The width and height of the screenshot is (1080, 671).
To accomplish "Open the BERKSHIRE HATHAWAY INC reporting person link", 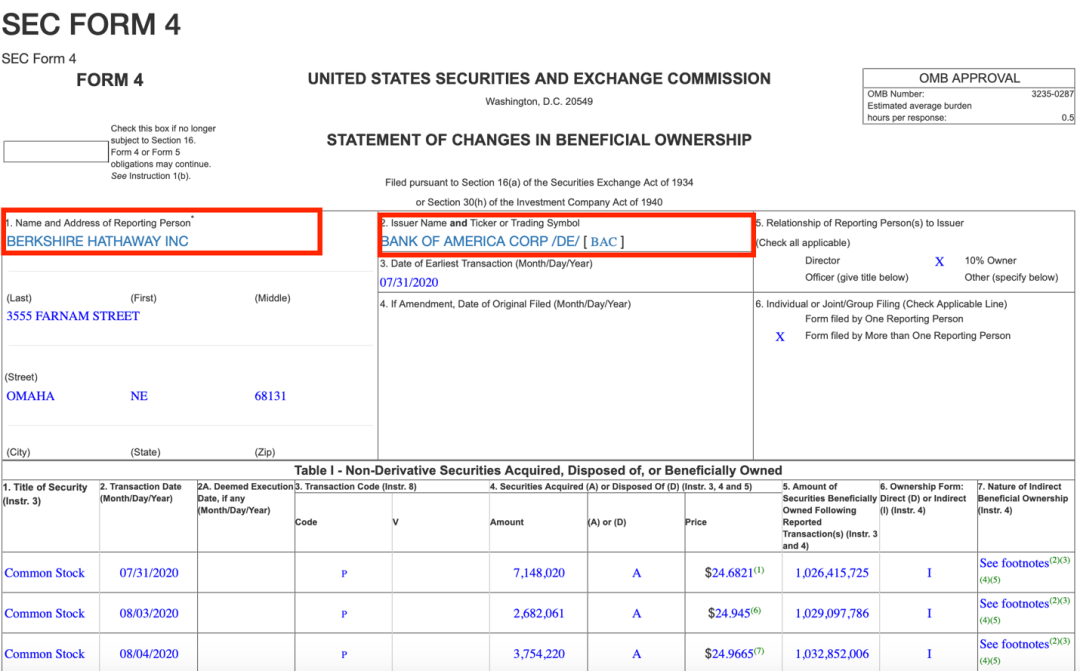I will [x=97, y=241].
